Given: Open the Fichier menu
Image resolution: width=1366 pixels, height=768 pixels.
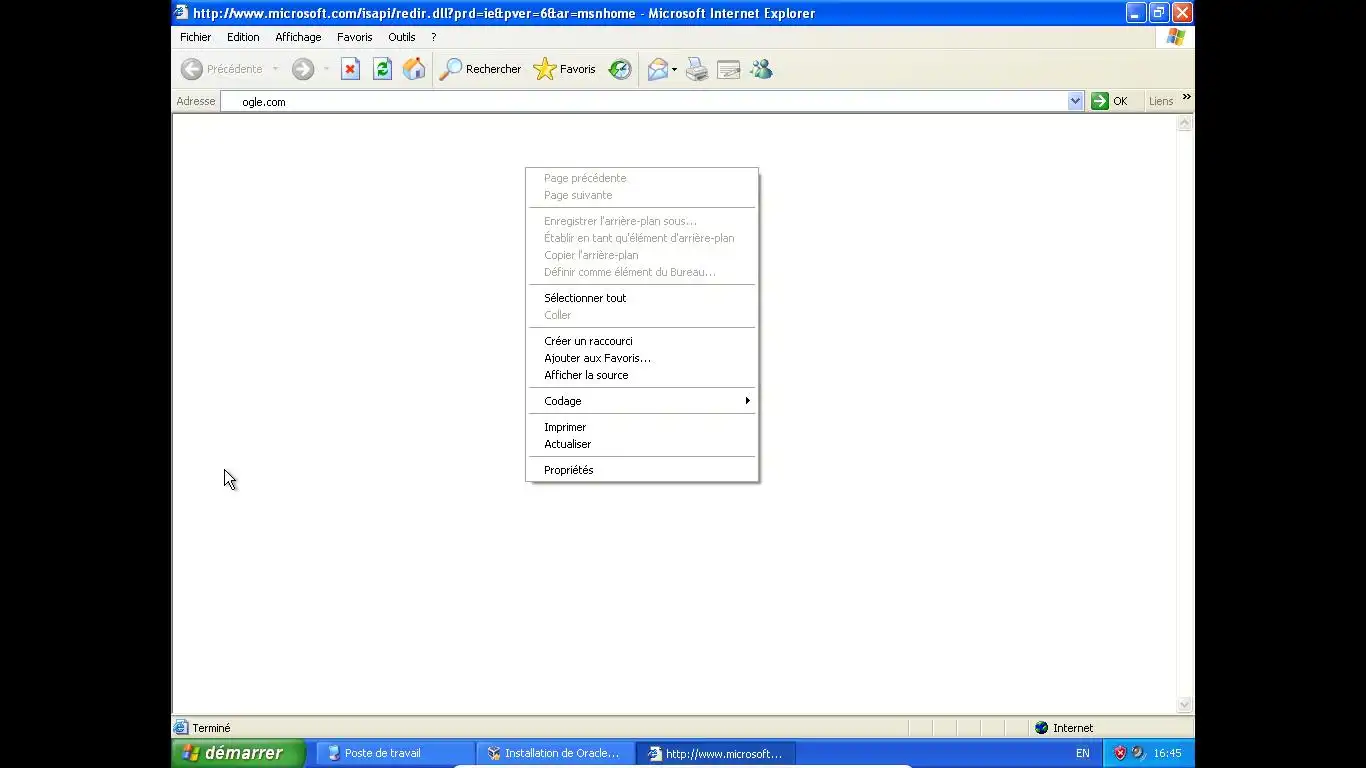Looking at the screenshot, I should (195, 37).
